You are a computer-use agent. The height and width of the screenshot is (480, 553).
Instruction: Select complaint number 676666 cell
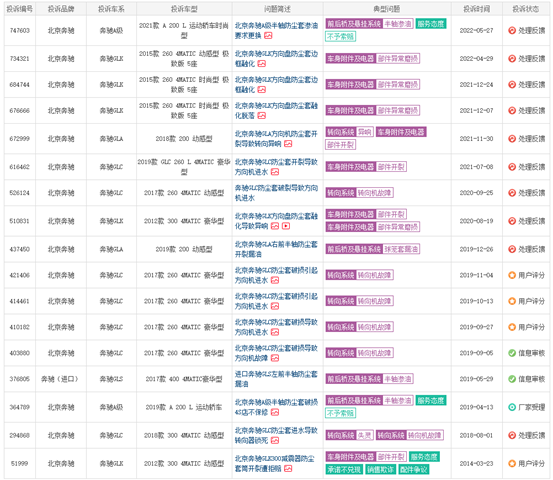coord(20,111)
